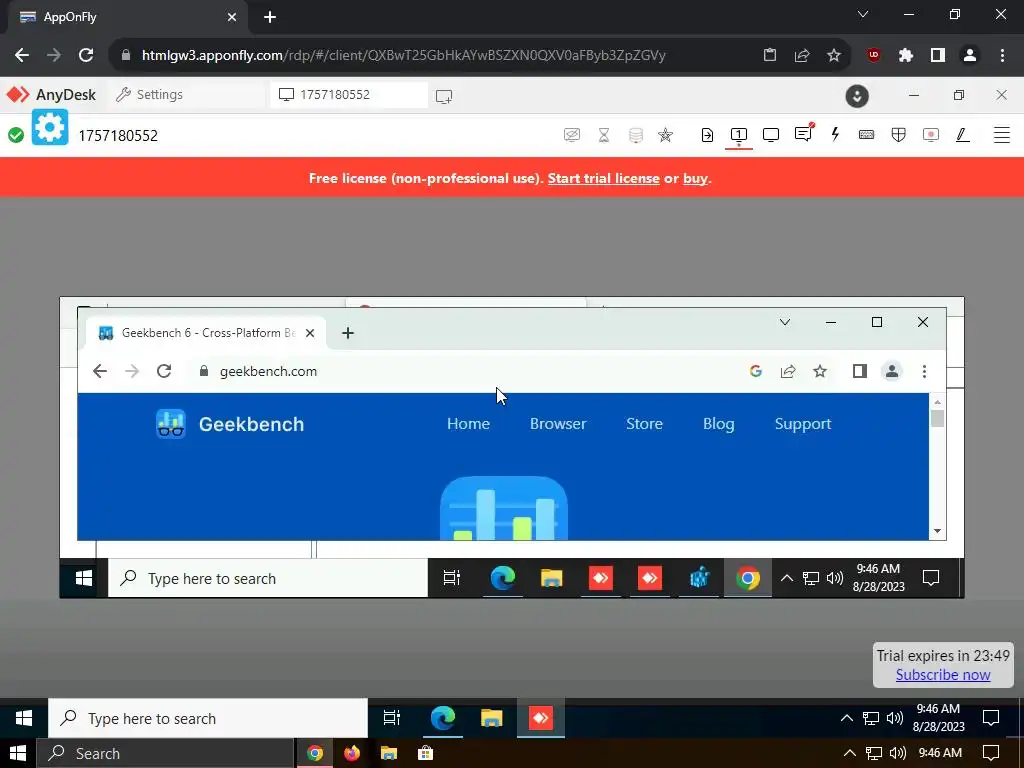Click innermost remote taskbar search box
Image resolution: width=1024 pixels, height=768 pixels.
[x=268, y=578]
